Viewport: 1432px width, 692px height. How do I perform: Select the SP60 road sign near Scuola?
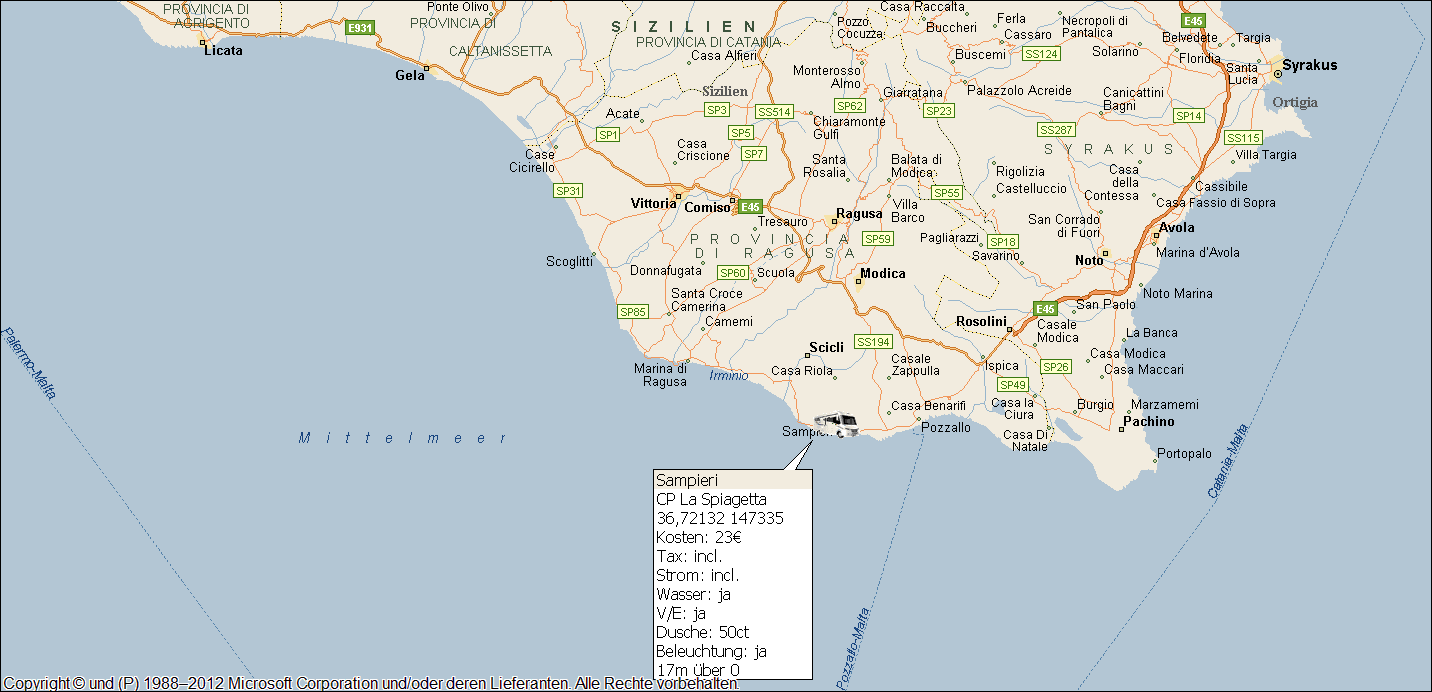point(732,273)
